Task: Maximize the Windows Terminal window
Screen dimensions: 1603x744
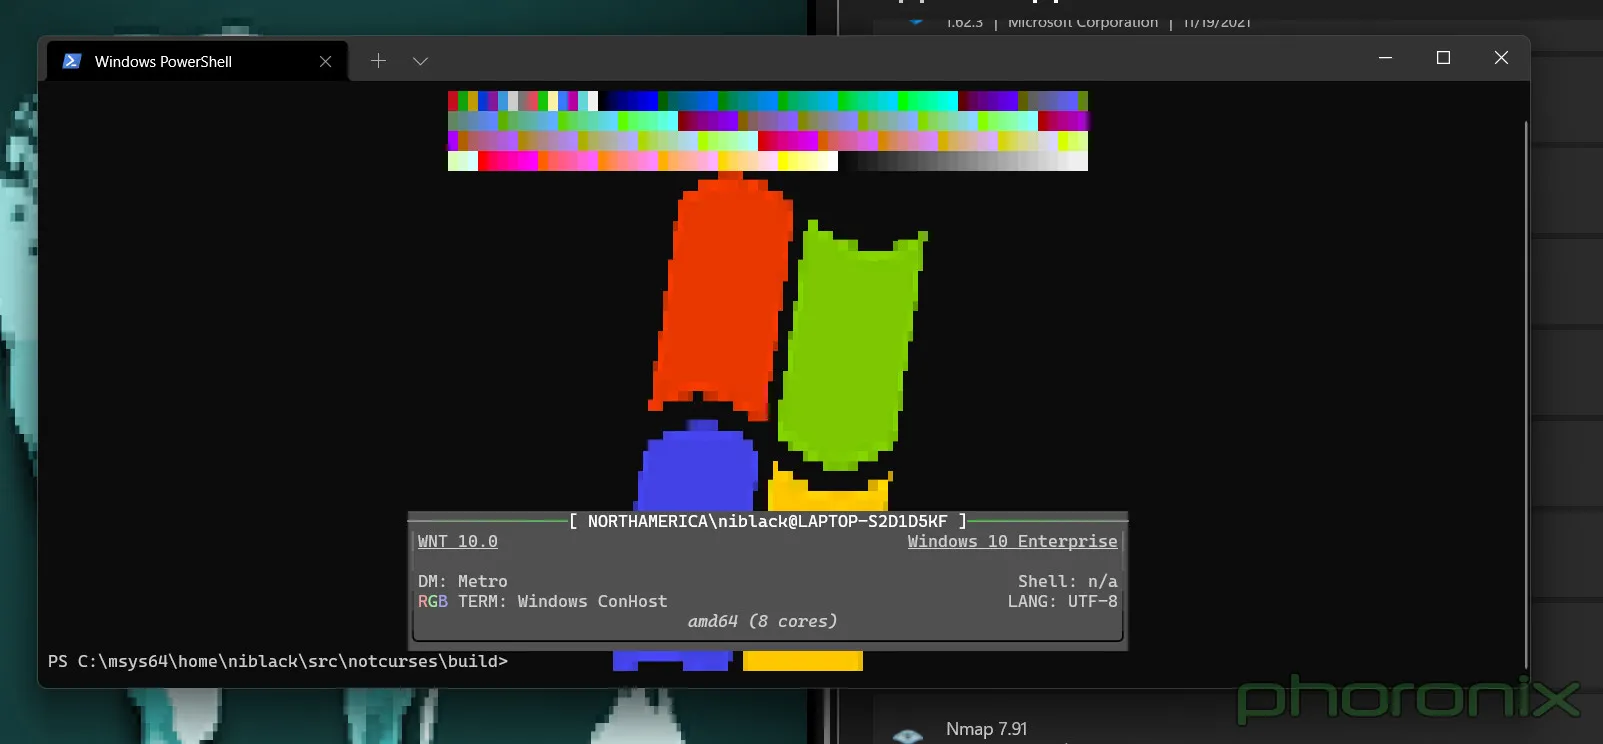Action: [1443, 58]
